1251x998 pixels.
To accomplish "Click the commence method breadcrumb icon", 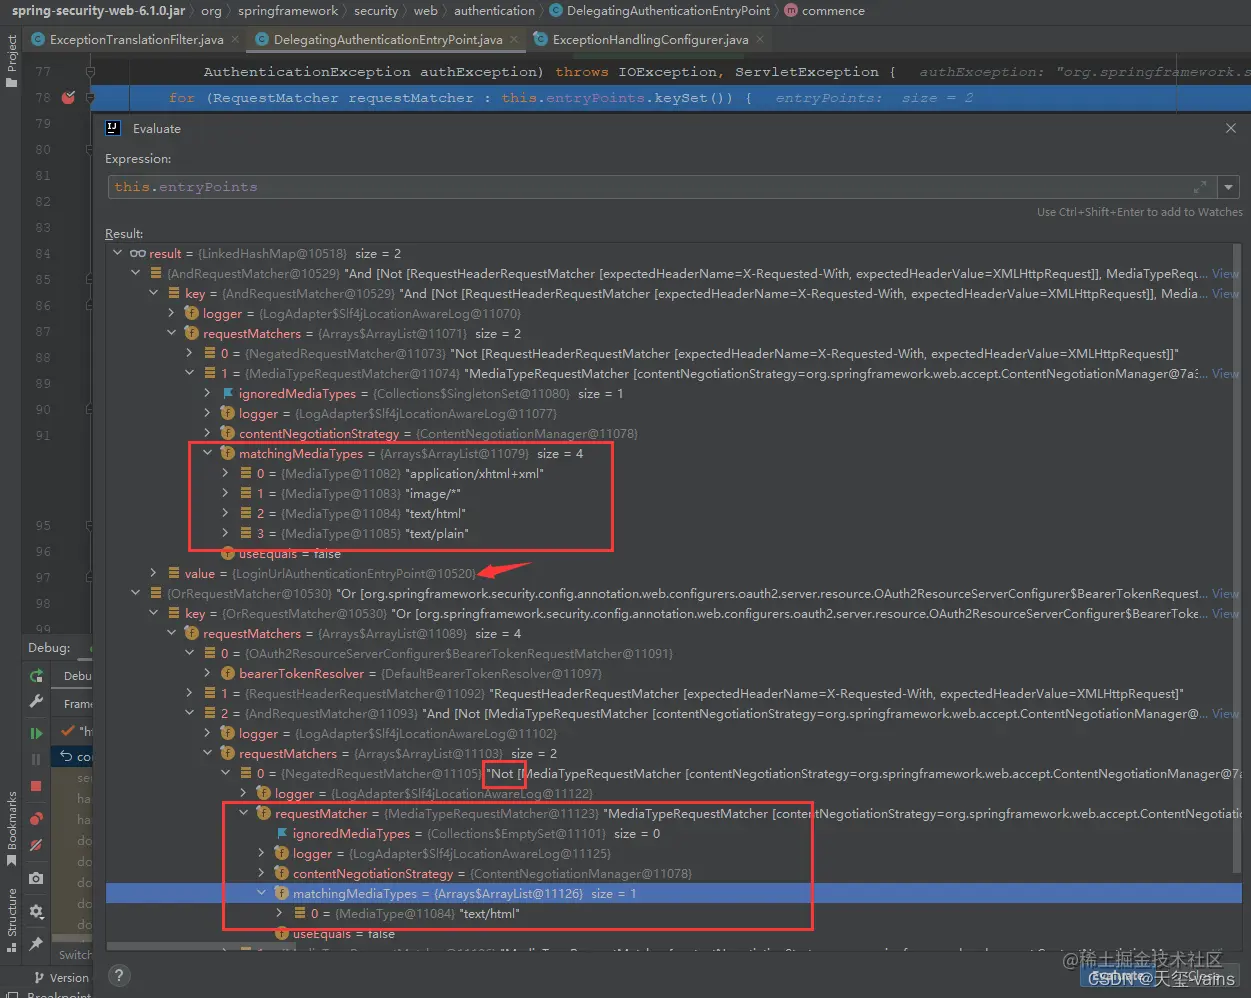I will click(x=791, y=11).
